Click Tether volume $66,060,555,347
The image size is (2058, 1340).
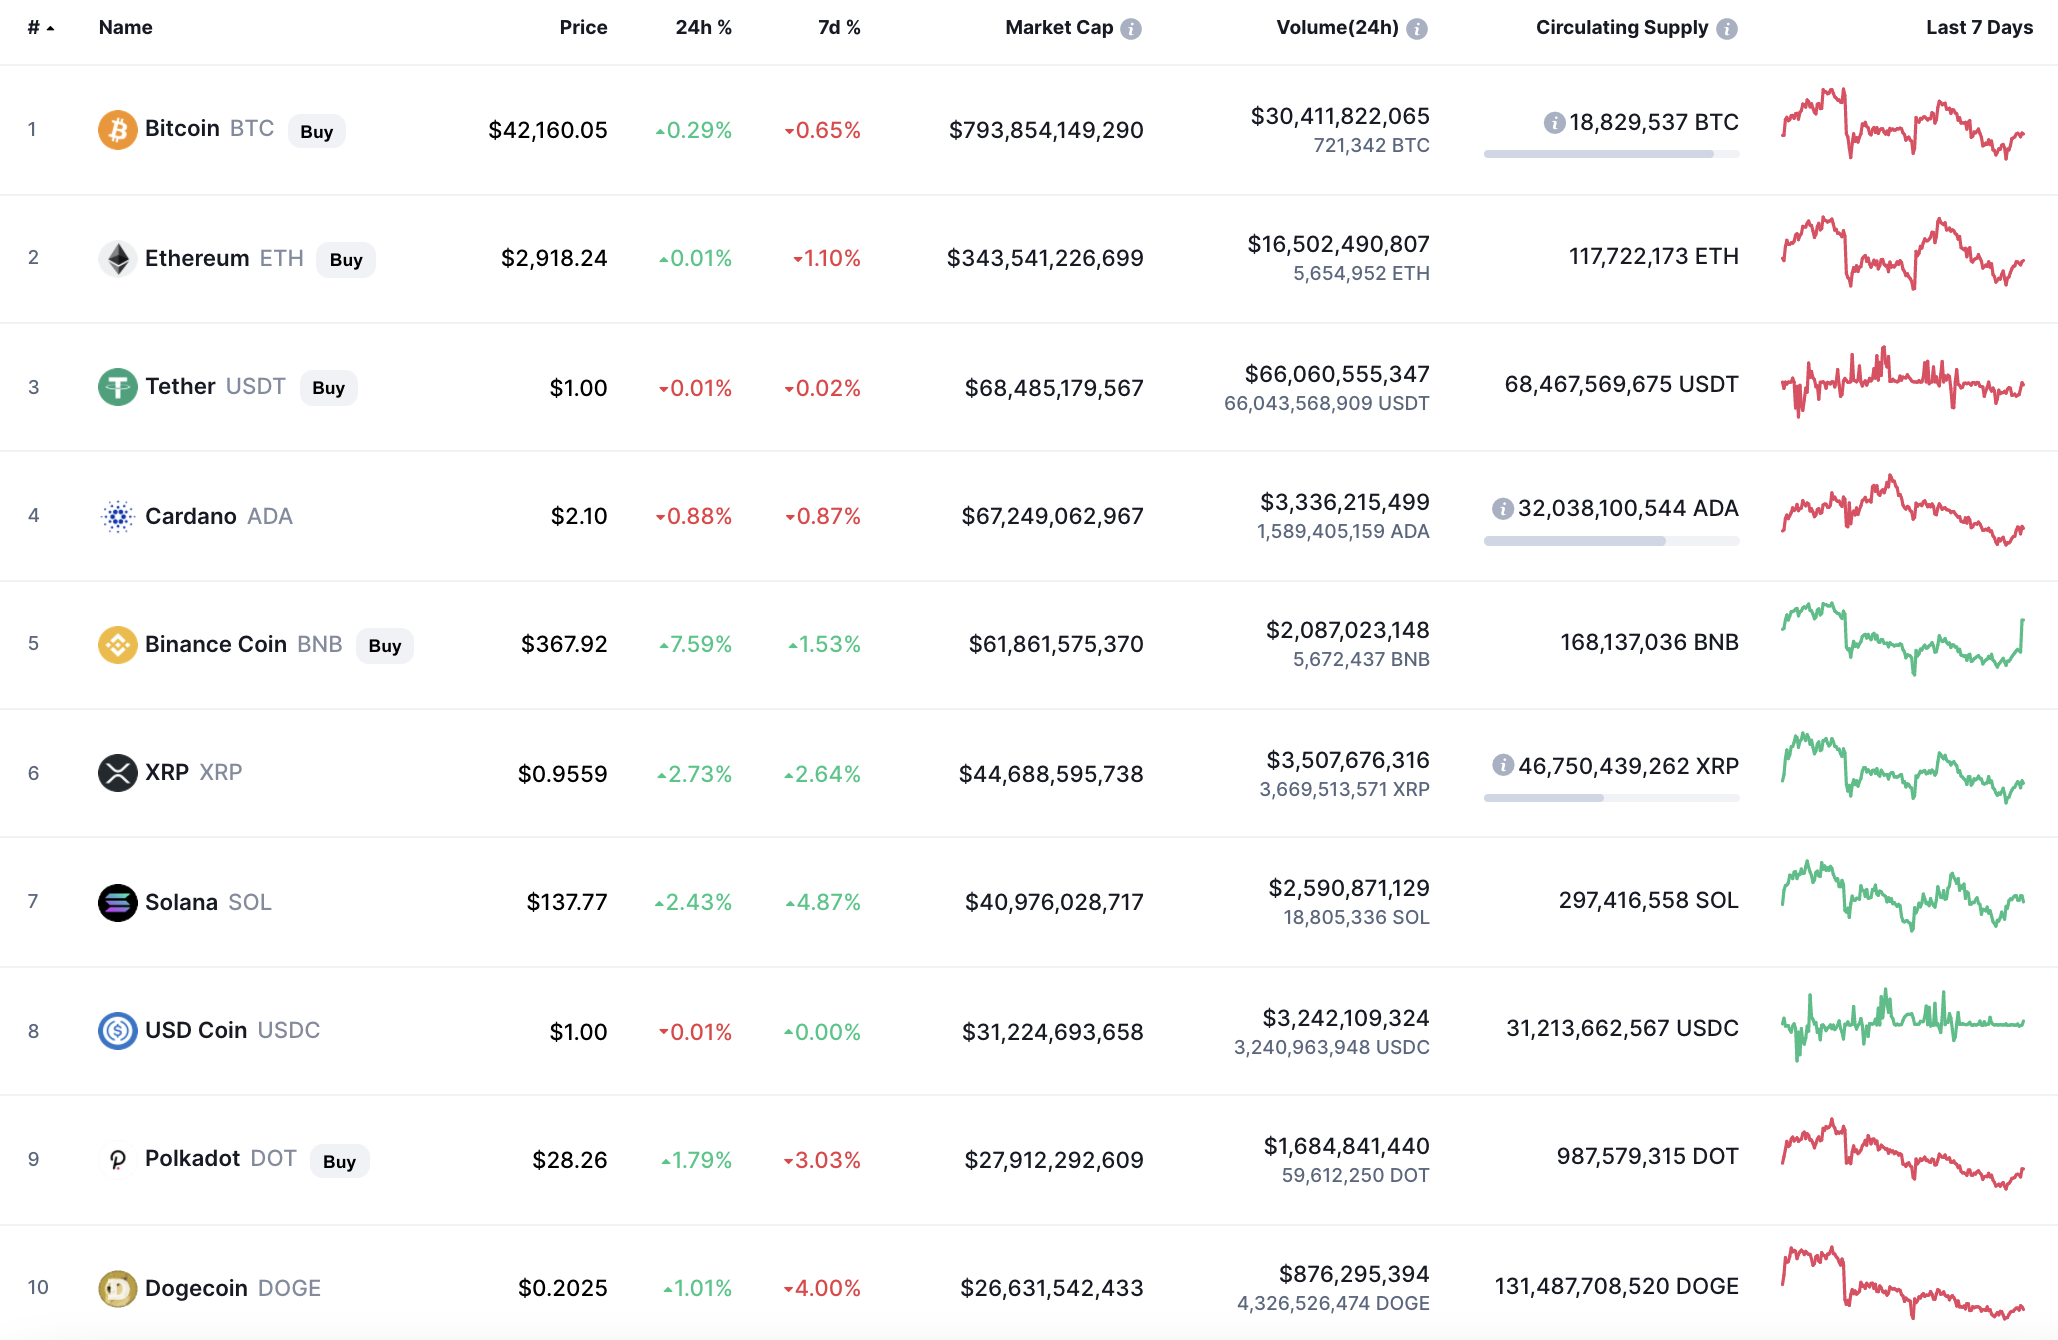1337,375
